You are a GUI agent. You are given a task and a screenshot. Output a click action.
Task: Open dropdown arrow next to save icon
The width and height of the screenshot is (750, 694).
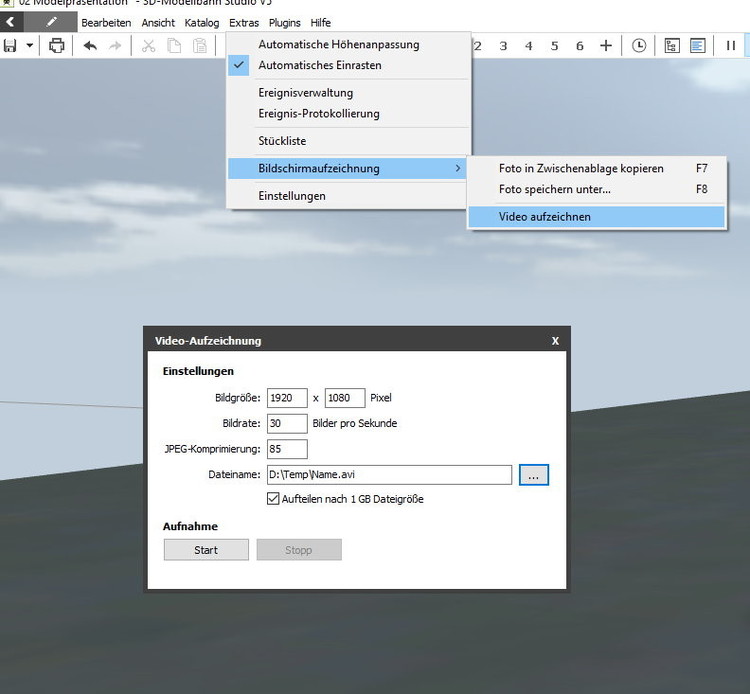[30, 46]
